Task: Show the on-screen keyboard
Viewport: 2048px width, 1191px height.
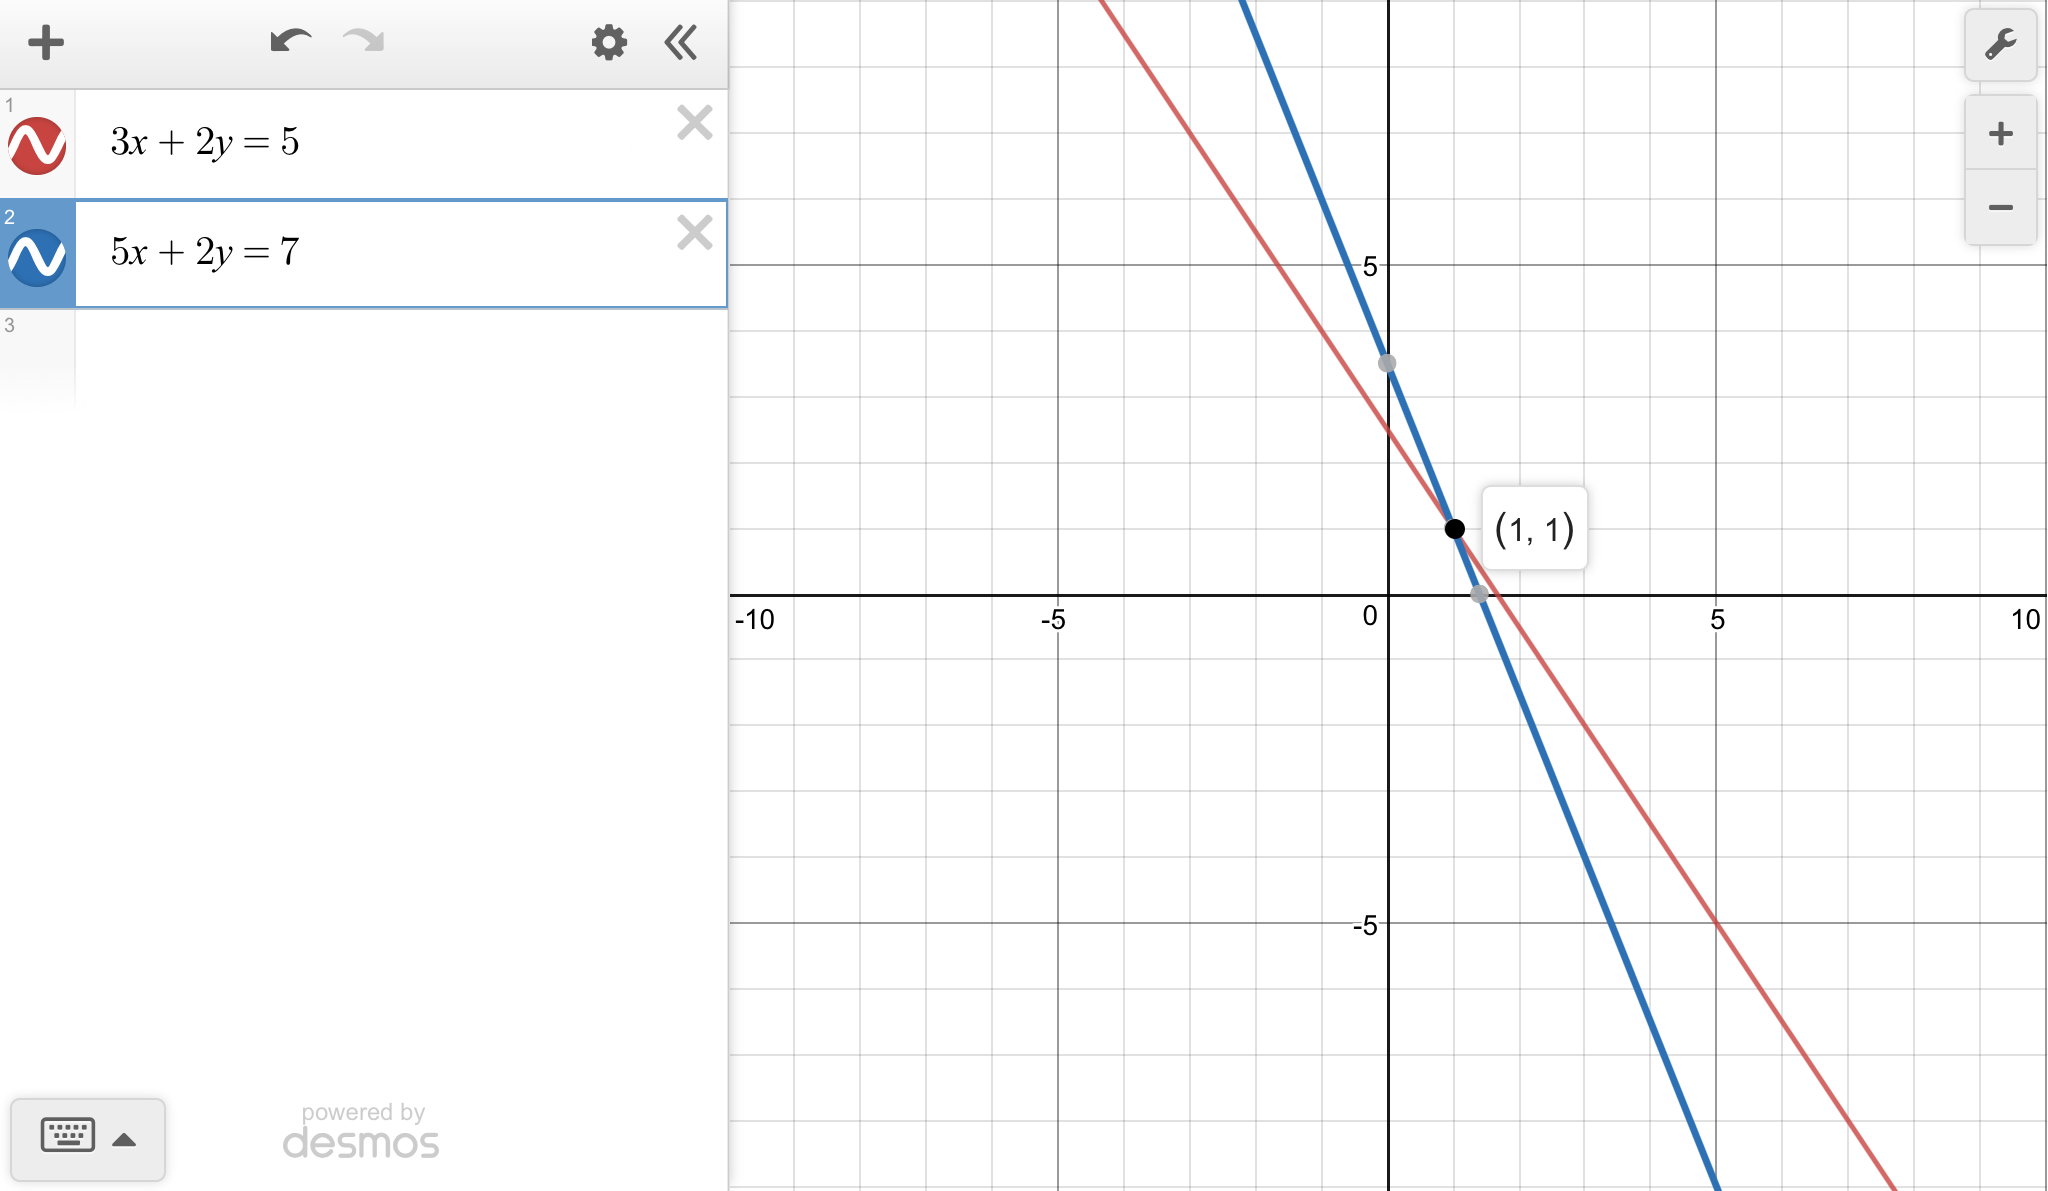Action: tap(68, 1136)
